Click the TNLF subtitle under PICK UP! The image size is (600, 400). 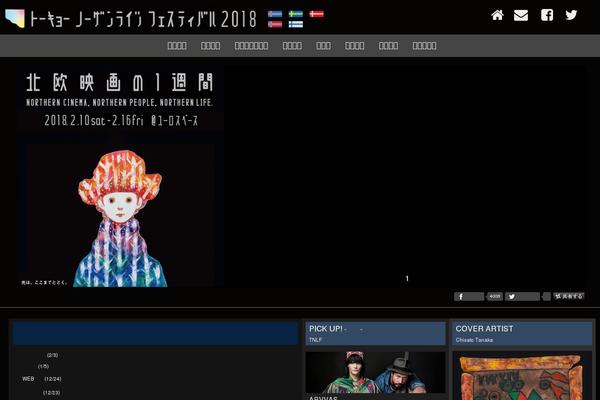(x=315, y=340)
